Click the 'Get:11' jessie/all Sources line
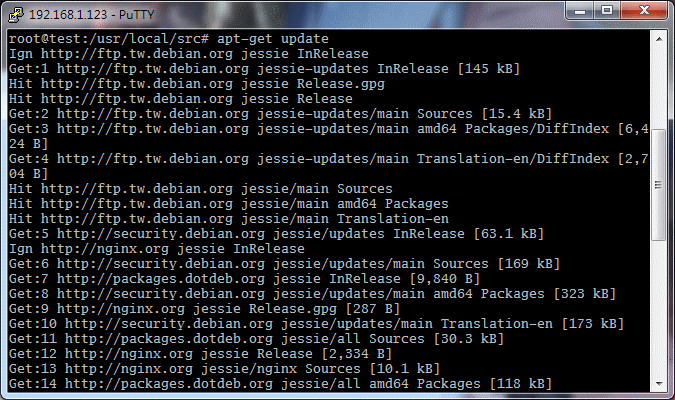This screenshot has width=675, height=400. coord(257,339)
